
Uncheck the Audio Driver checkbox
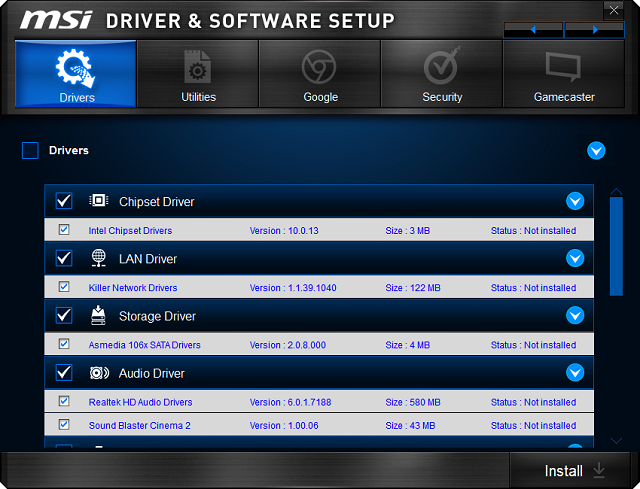[x=64, y=372]
